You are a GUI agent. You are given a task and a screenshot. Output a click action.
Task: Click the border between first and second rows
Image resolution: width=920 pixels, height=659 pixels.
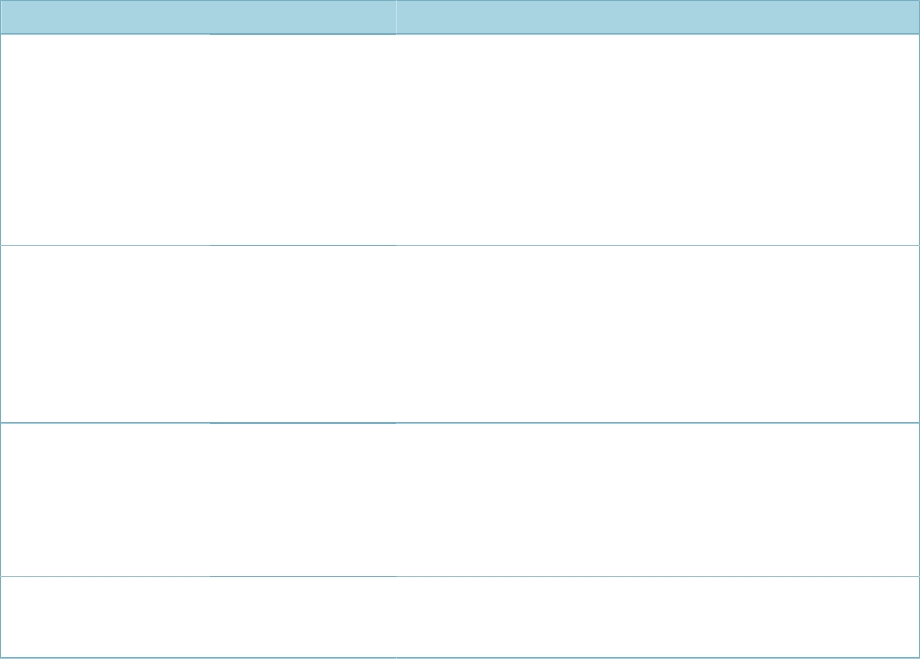pos(460,245)
